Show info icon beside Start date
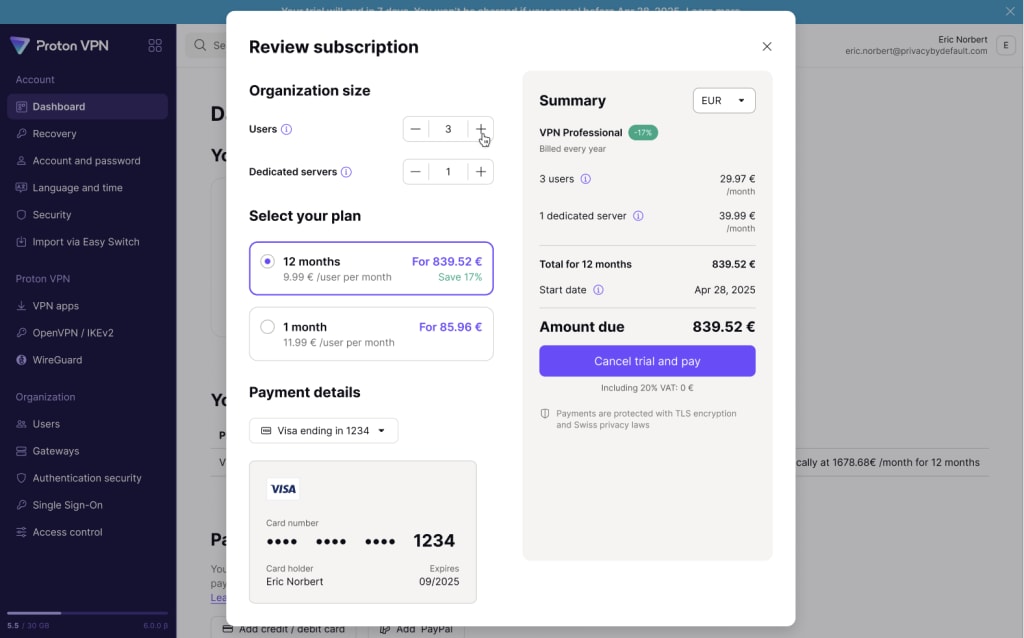This screenshot has width=1024, height=638. point(598,290)
